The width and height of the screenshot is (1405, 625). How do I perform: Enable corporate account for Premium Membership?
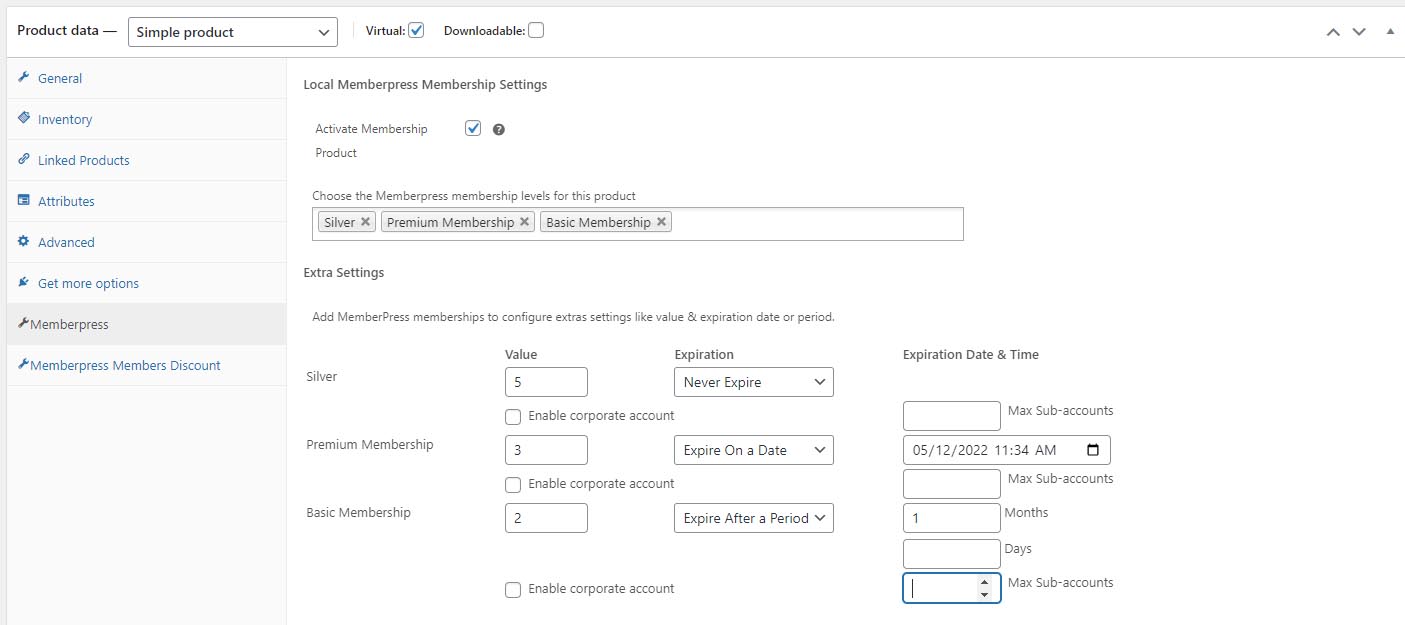[513, 484]
